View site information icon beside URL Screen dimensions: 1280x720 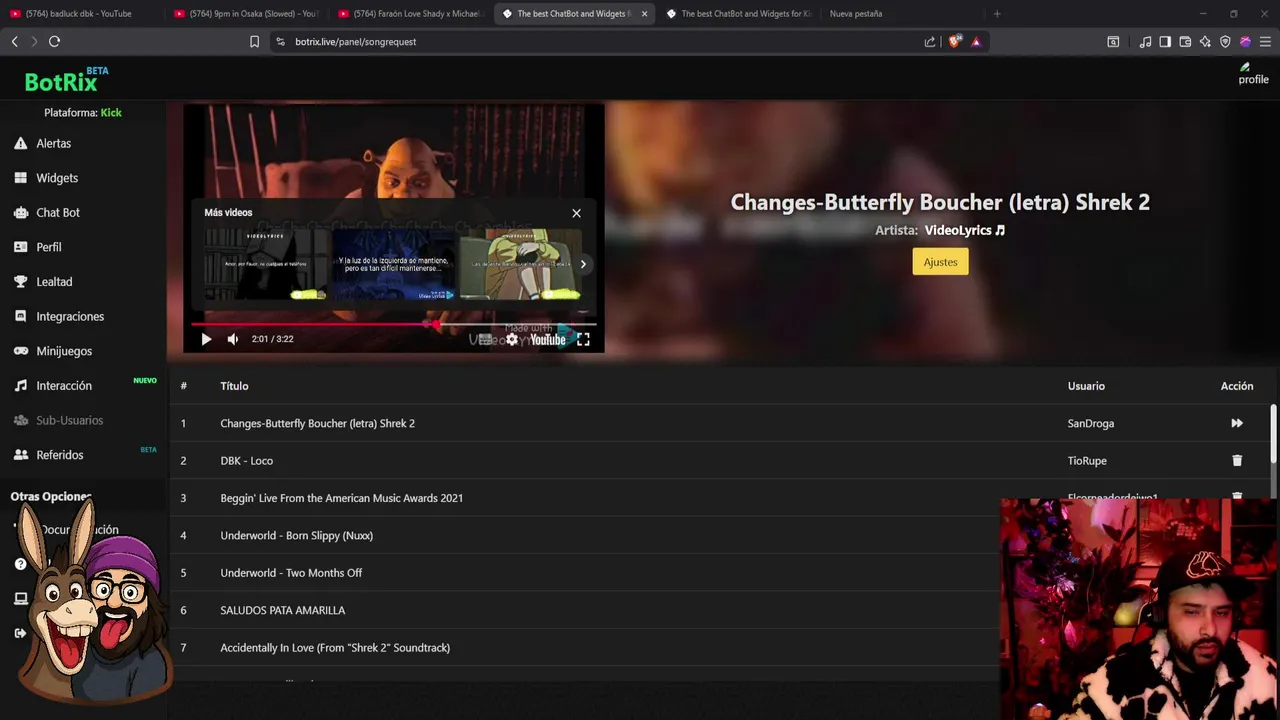pyautogui.click(x=280, y=41)
